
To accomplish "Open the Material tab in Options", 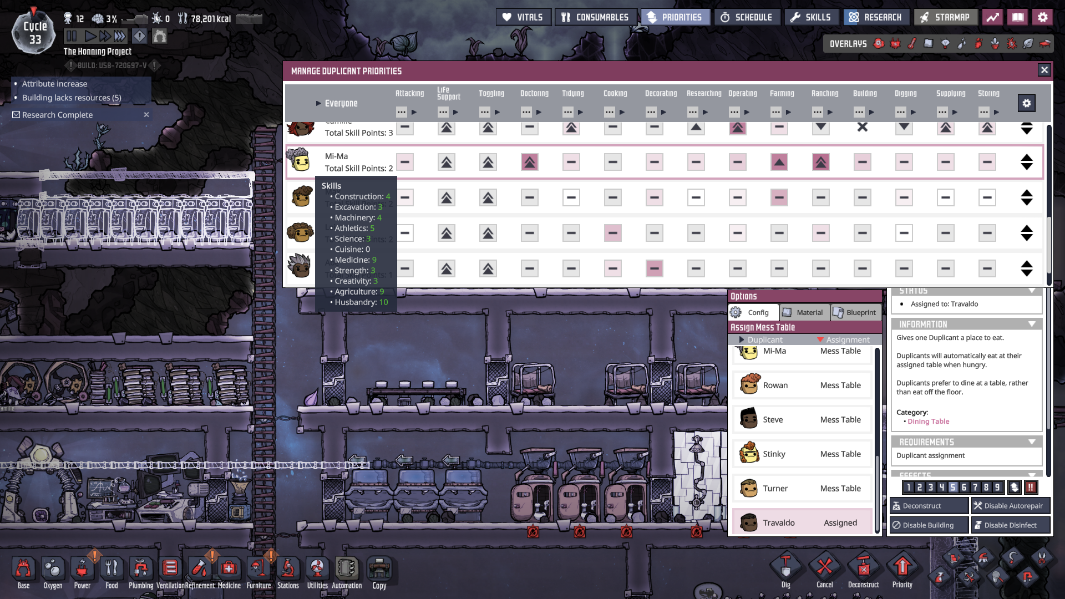I will [x=803, y=312].
